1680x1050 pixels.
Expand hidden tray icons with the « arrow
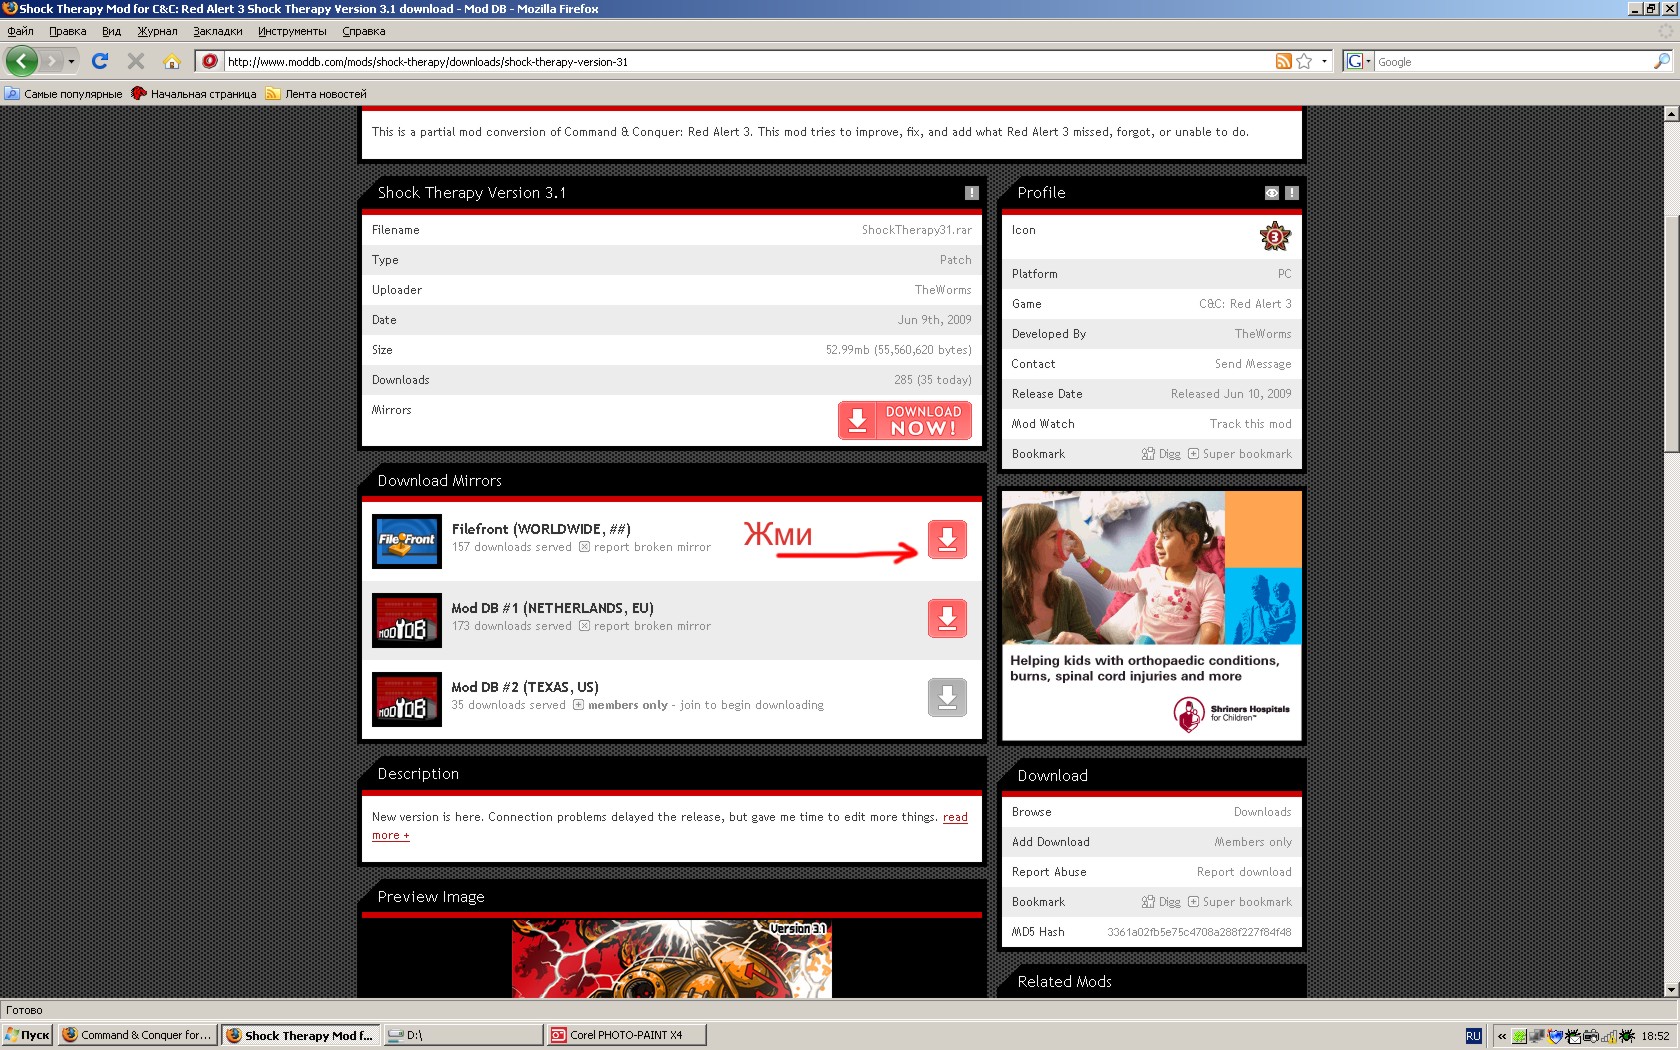click(1501, 1036)
